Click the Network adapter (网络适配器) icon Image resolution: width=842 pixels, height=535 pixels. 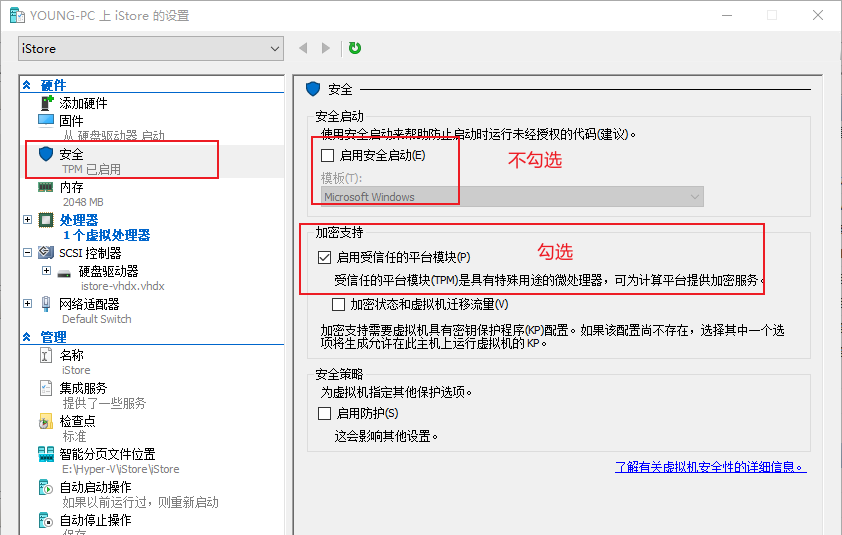[x=46, y=303]
